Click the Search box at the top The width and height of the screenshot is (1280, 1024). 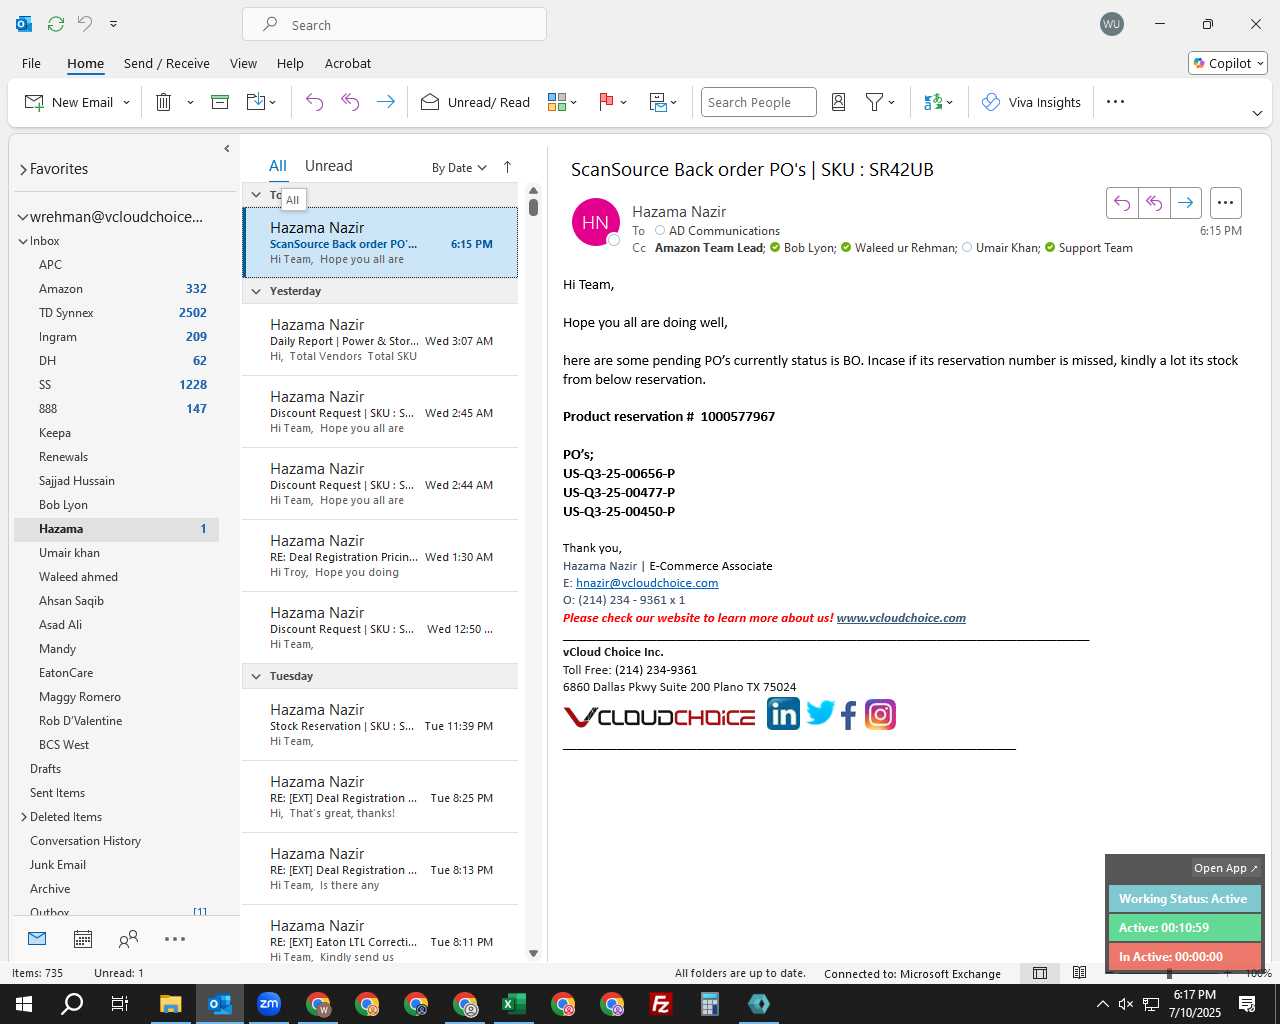click(x=394, y=25)
